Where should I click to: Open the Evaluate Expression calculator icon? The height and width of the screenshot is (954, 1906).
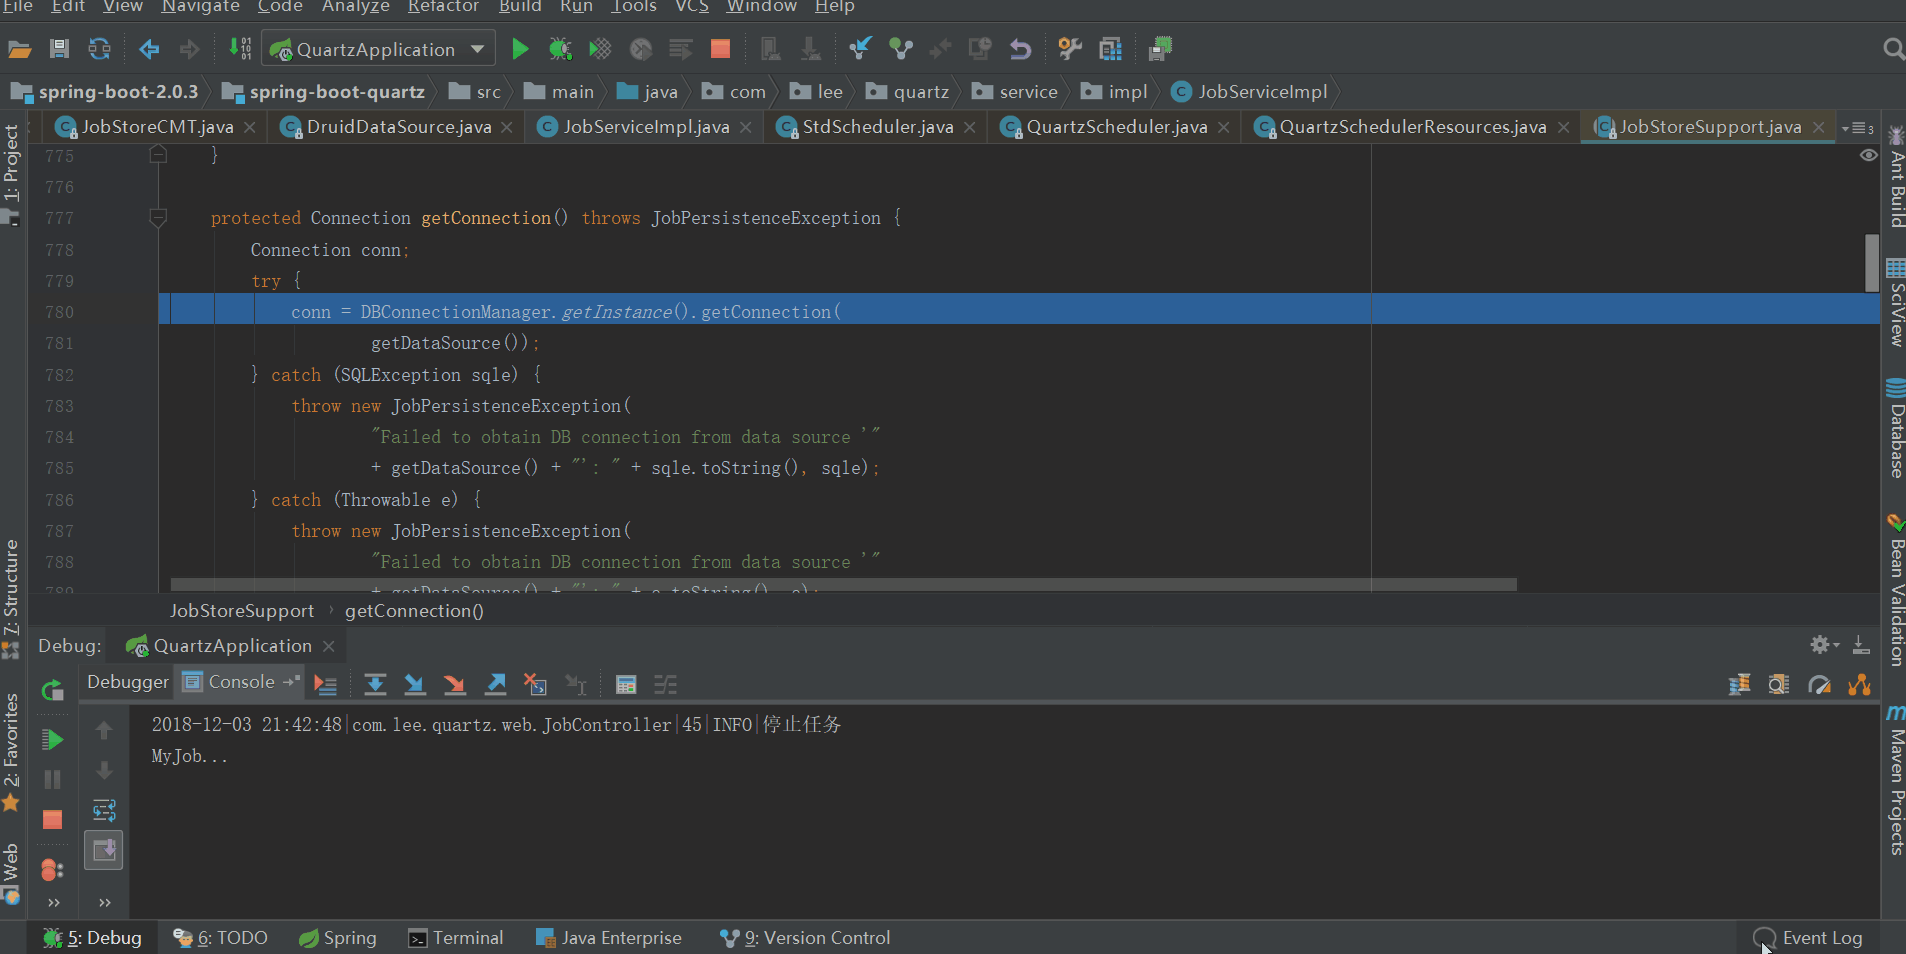pos(626,684)
